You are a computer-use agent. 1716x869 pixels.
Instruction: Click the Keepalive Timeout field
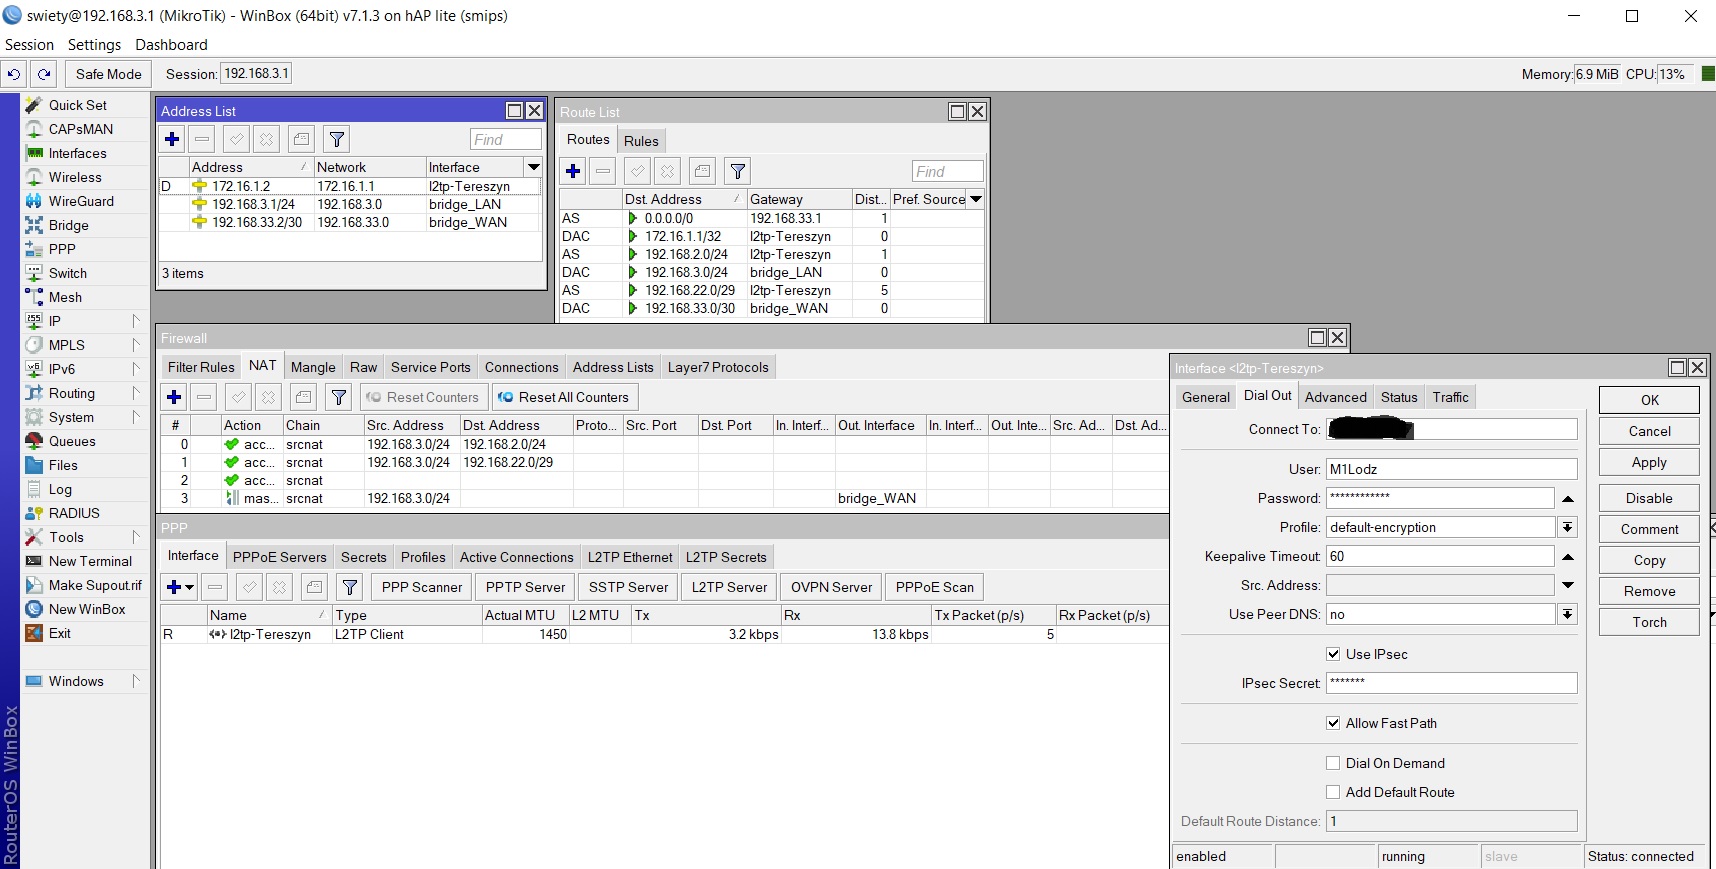tap(1440, 556)
